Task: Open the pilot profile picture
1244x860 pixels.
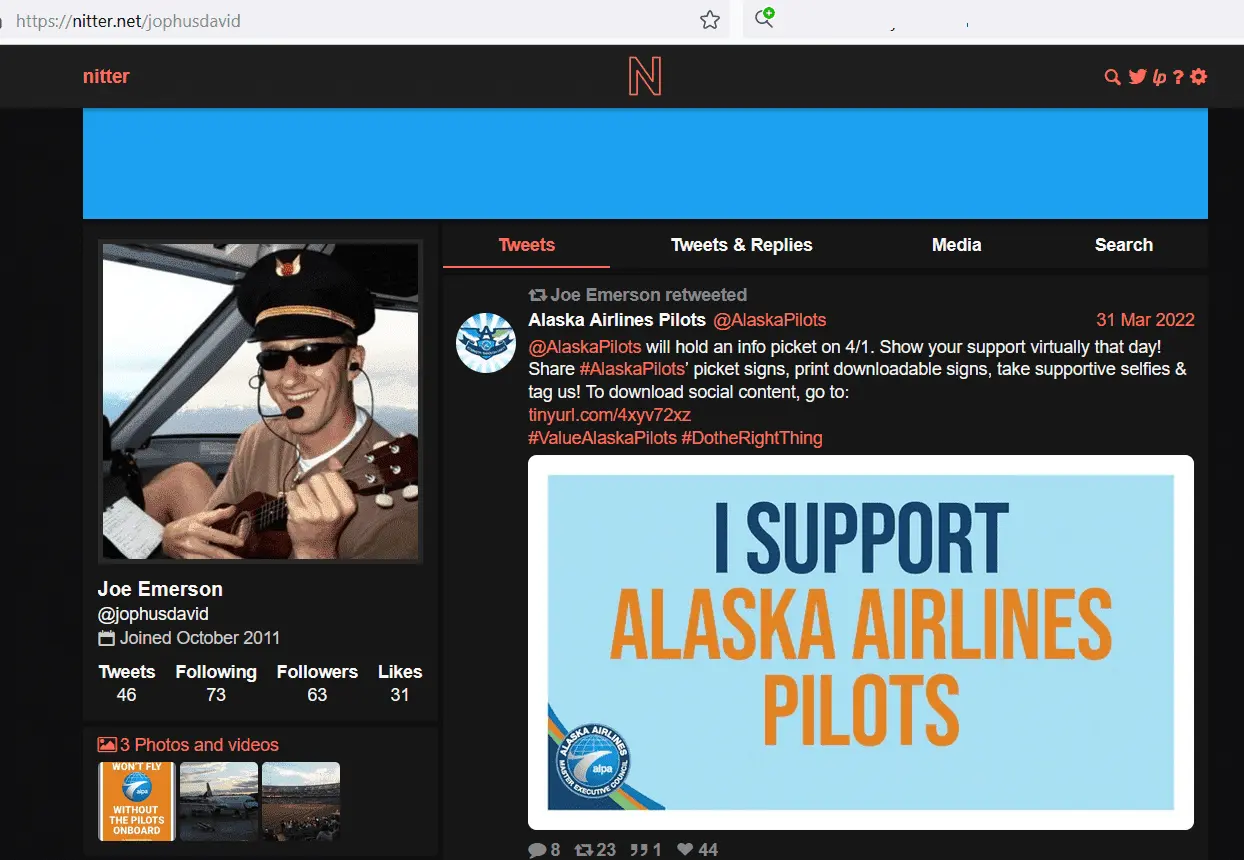Action: tap(260, 401)
